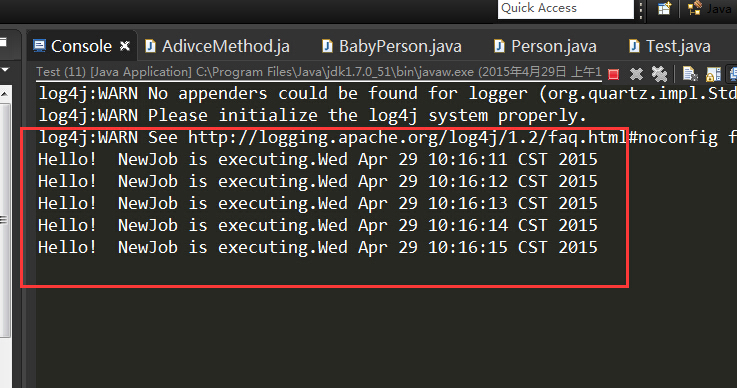Image resolution: width=737 pixels, height=388 pixels.
Task: Focus the Quick Access search field
Action: [565, 8]
